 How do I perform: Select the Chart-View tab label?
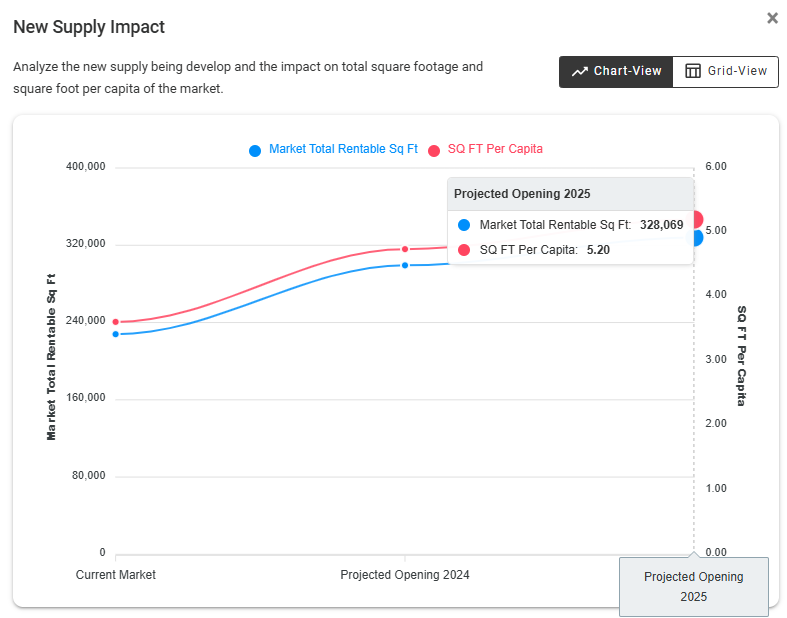627,71
